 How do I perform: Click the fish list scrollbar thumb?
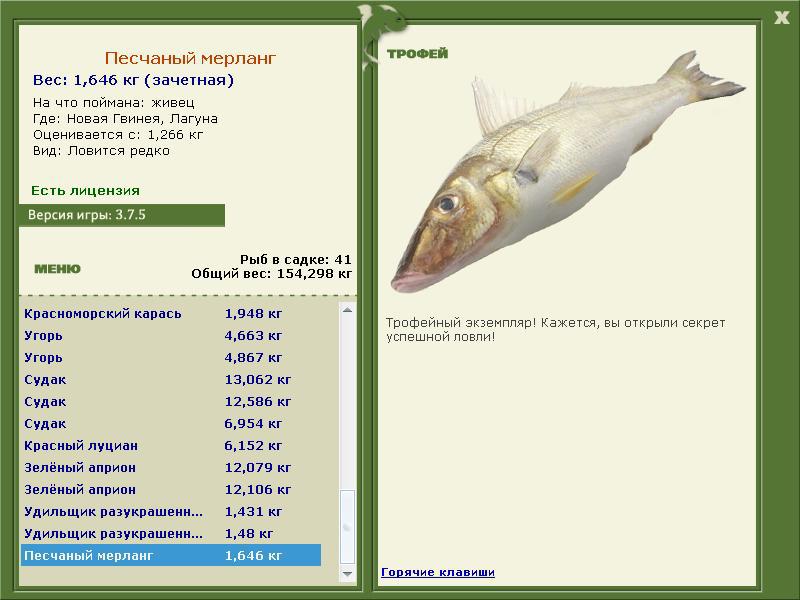(x=347, y=527)
